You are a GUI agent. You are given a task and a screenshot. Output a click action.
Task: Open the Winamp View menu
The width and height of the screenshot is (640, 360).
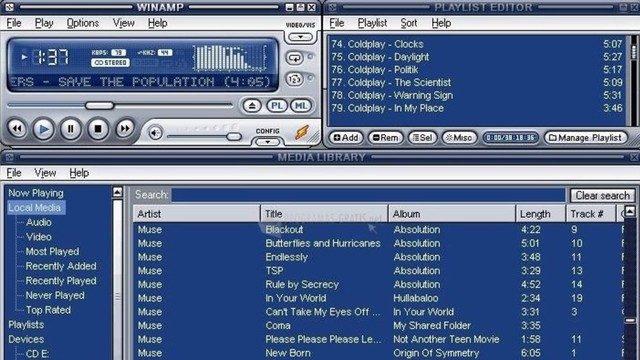(124, 23)
